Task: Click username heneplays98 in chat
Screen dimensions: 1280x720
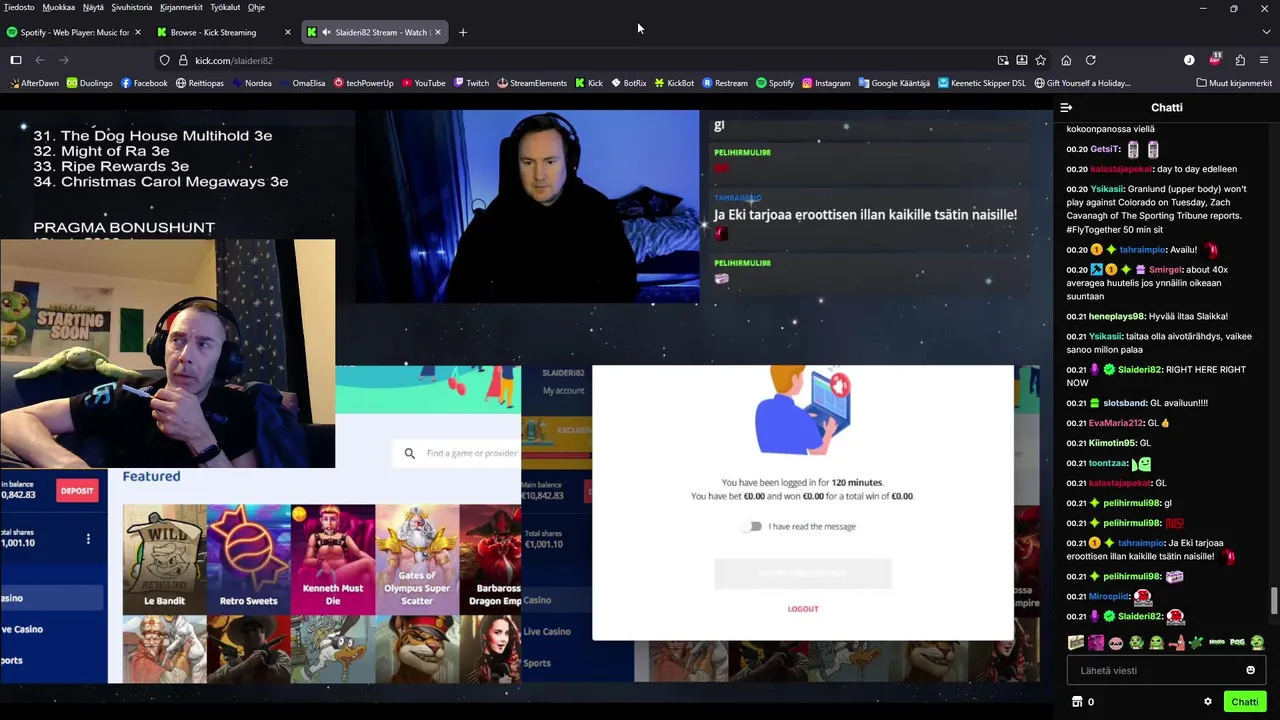Action: [1116, 316]
